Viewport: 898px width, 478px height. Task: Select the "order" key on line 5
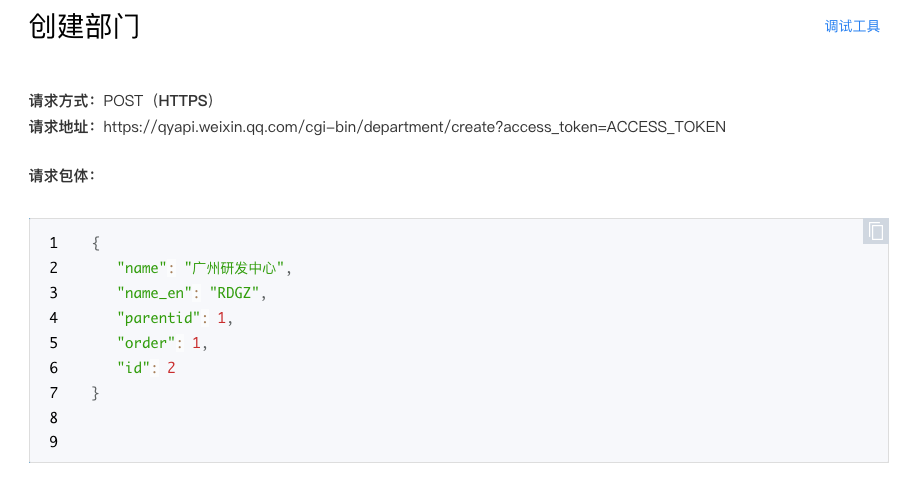(x=146, y=343)
